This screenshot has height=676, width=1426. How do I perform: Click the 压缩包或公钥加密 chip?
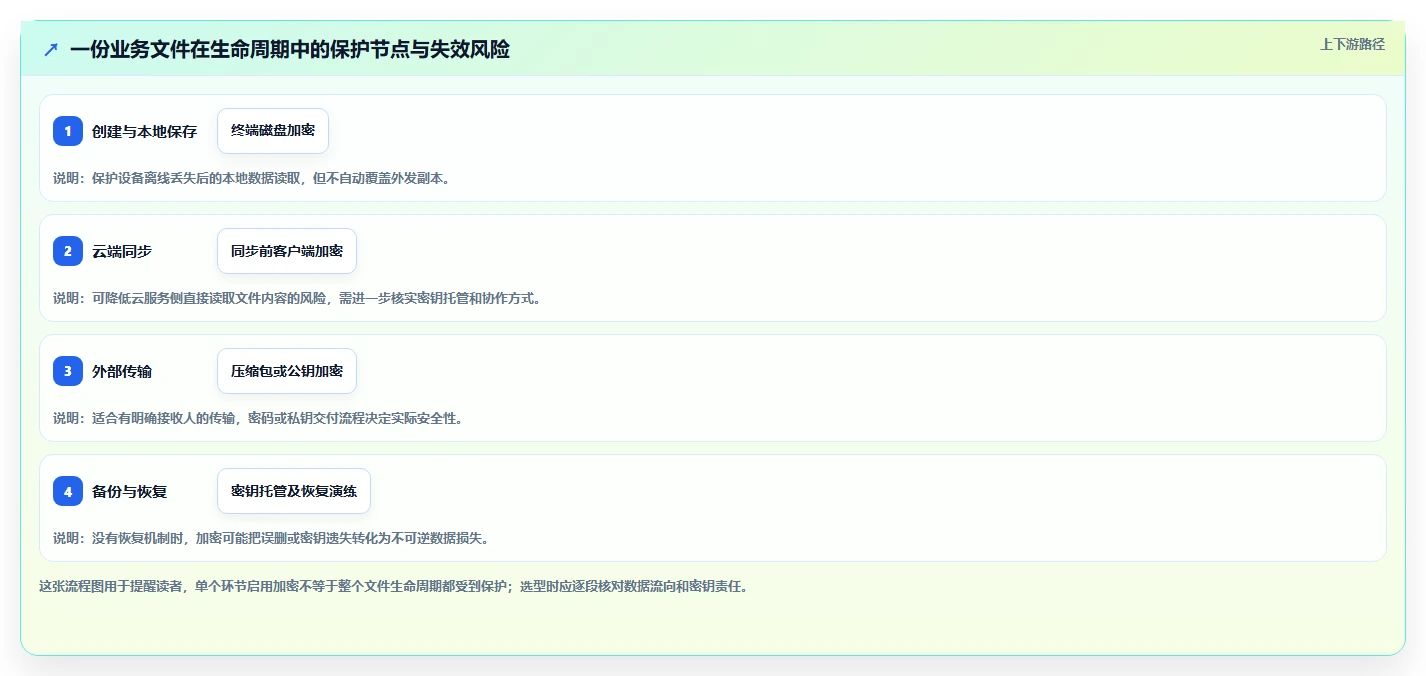(x=287, y=371)
